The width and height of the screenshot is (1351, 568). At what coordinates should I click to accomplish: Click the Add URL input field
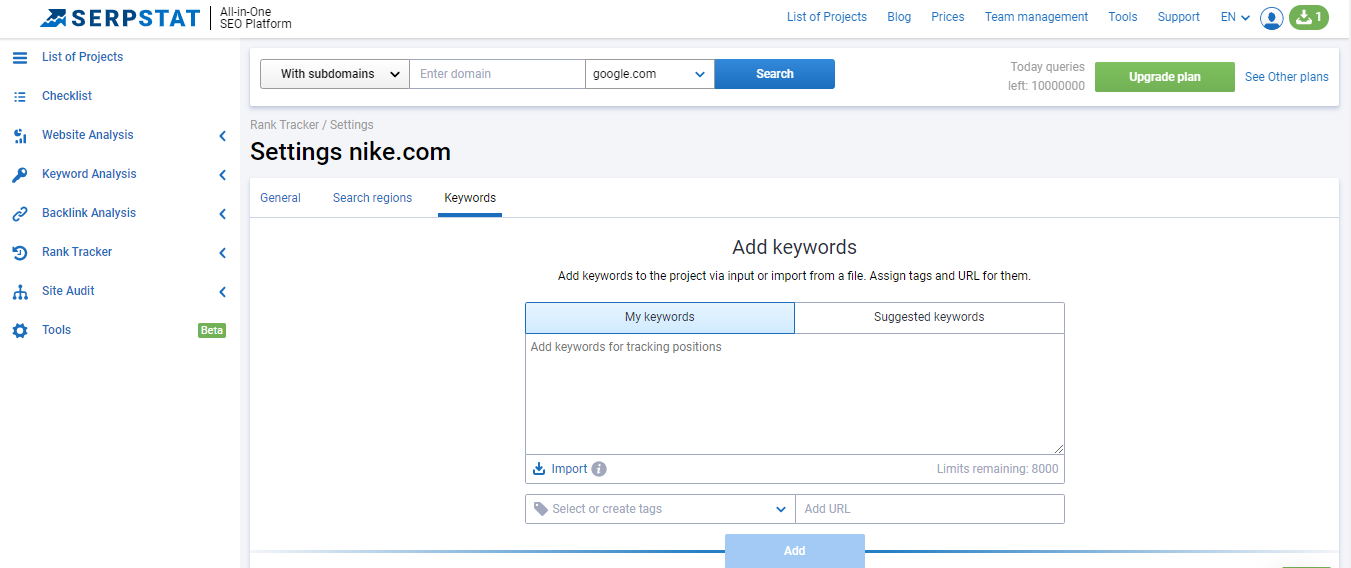[930, 509]
